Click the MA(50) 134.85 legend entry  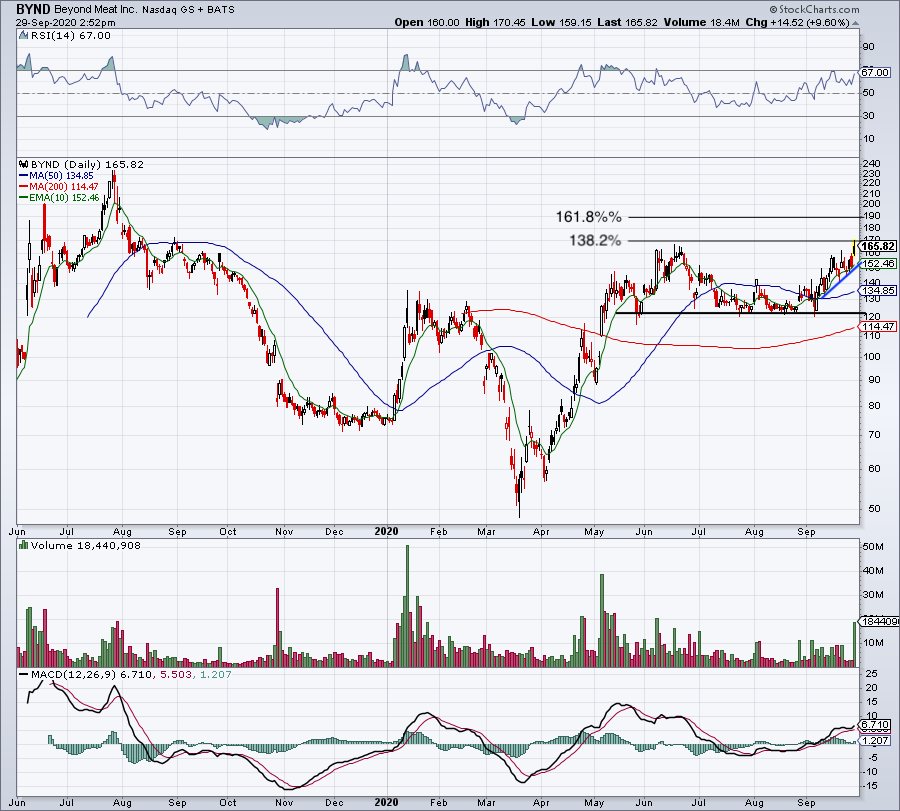pyautogui.click(x=56, y=176)
